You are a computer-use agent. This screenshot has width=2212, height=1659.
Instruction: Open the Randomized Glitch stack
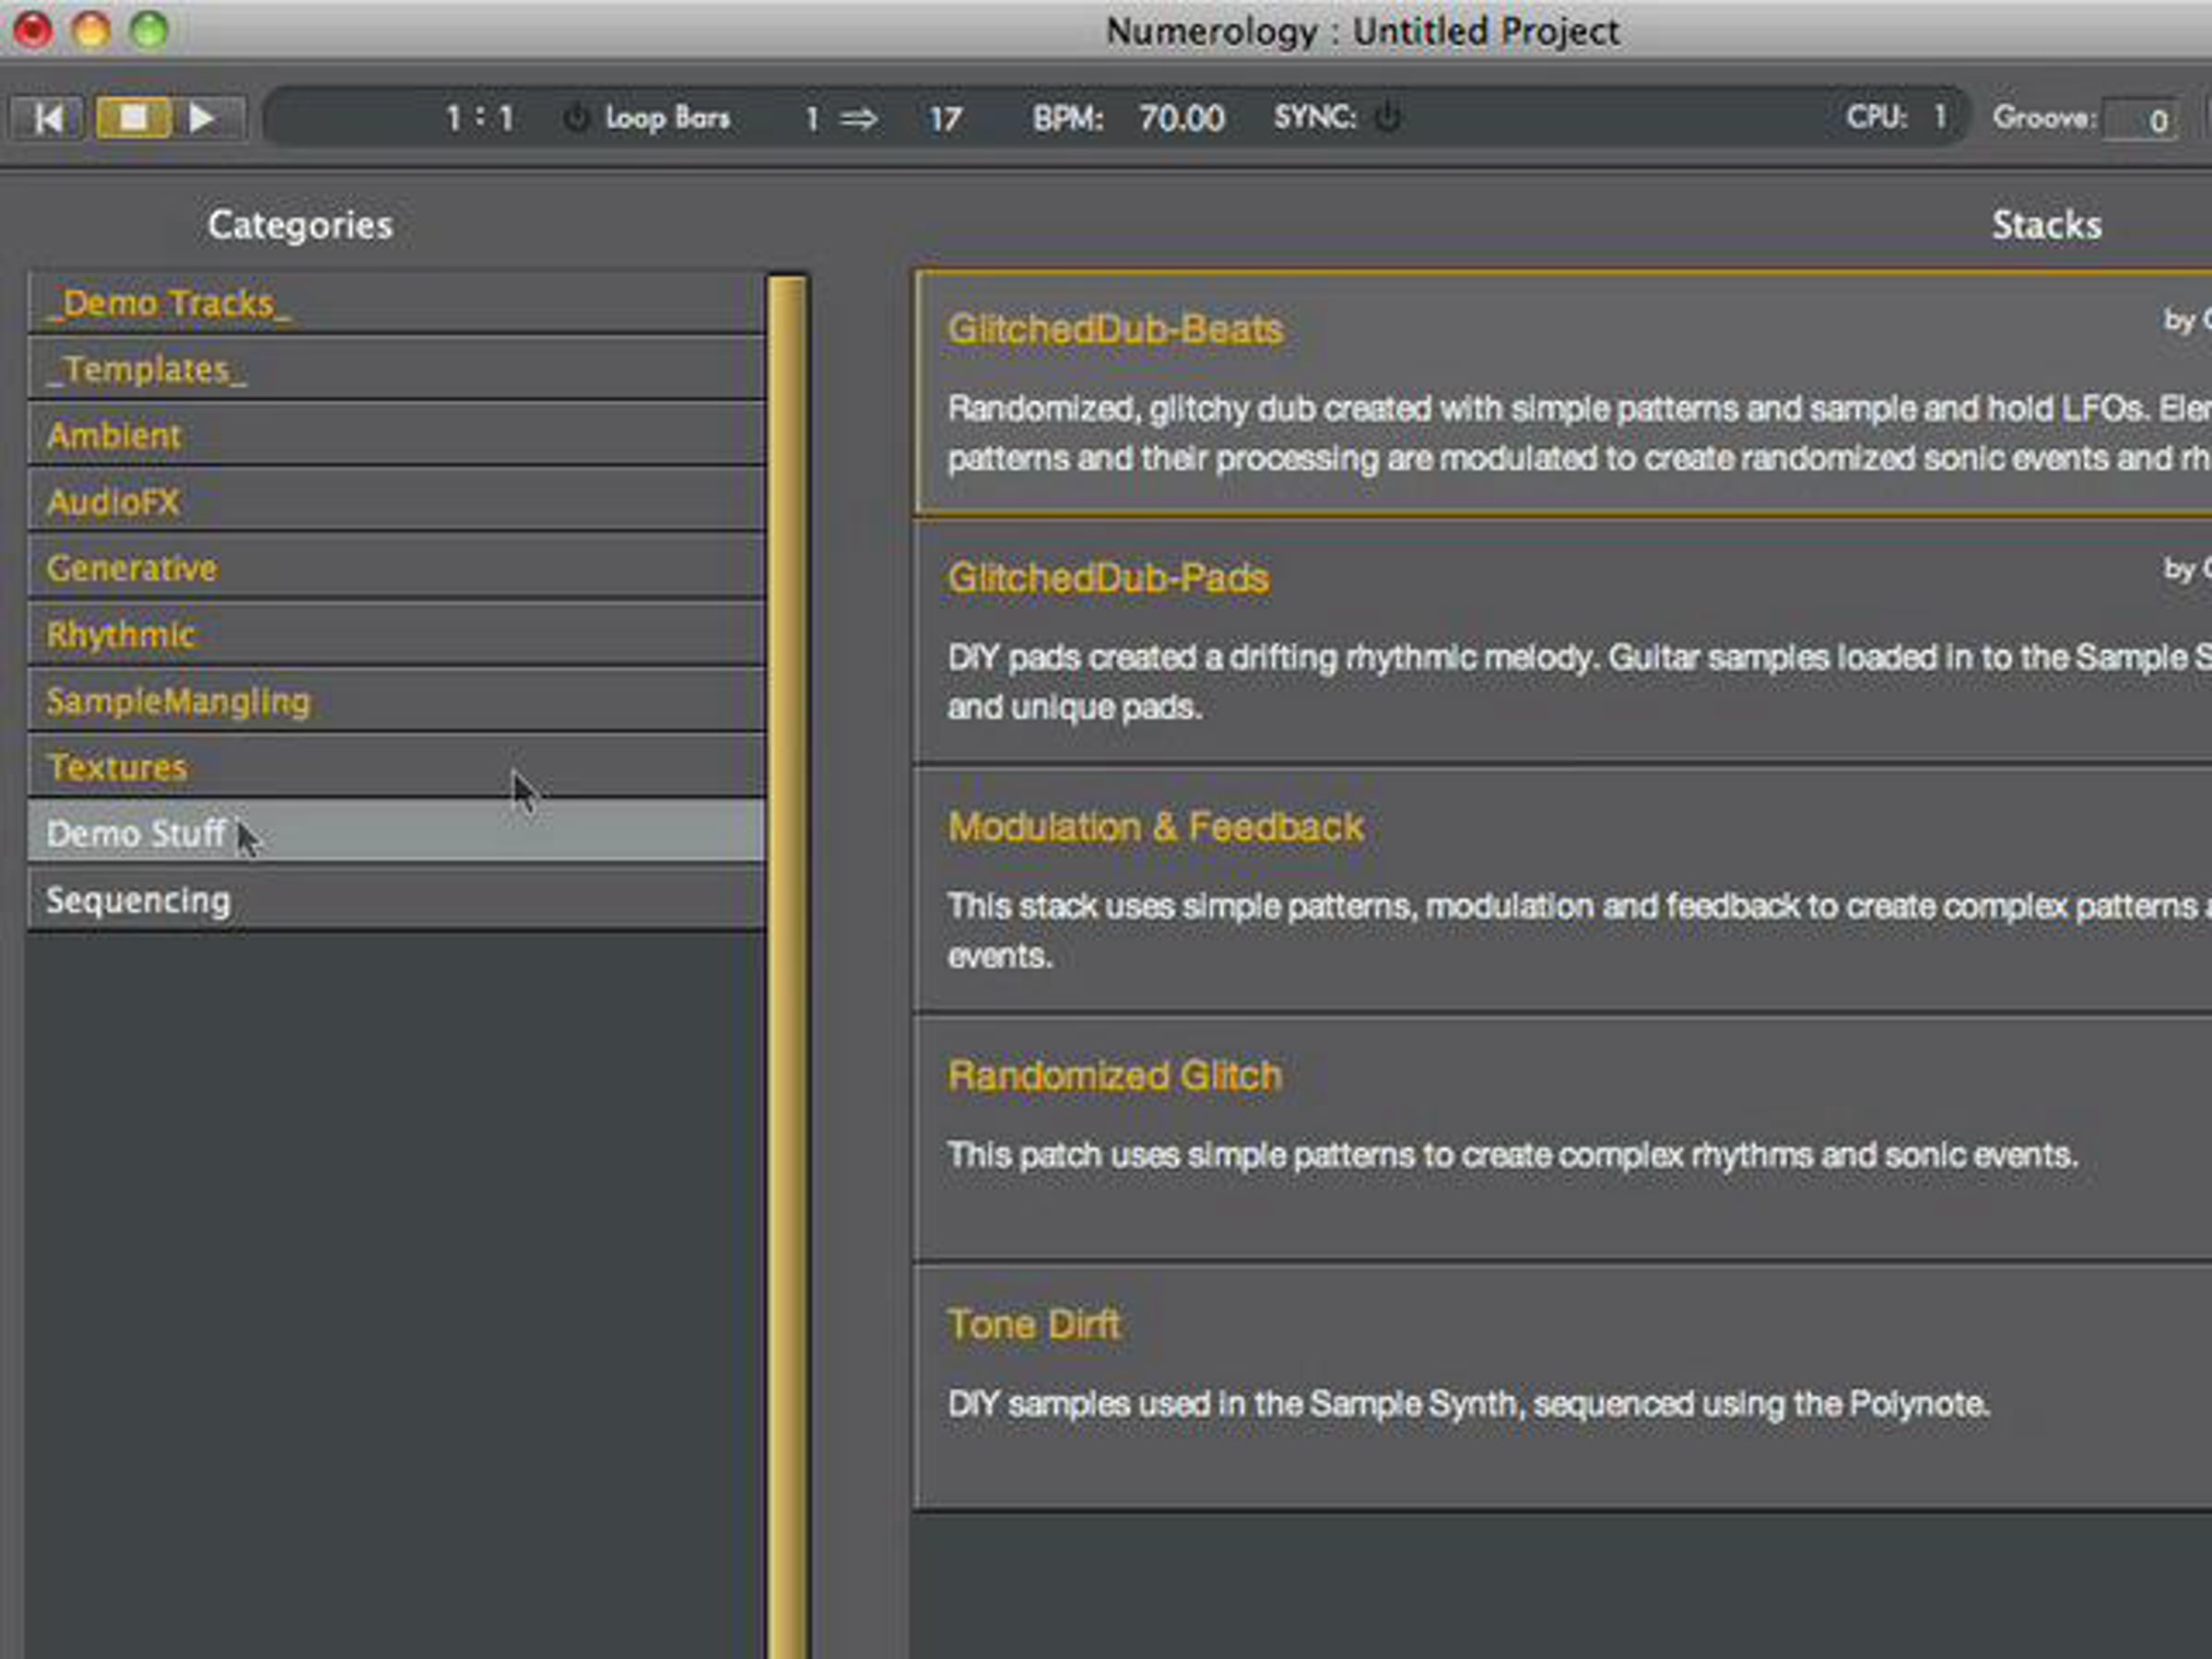[x=1563, y=1139]
